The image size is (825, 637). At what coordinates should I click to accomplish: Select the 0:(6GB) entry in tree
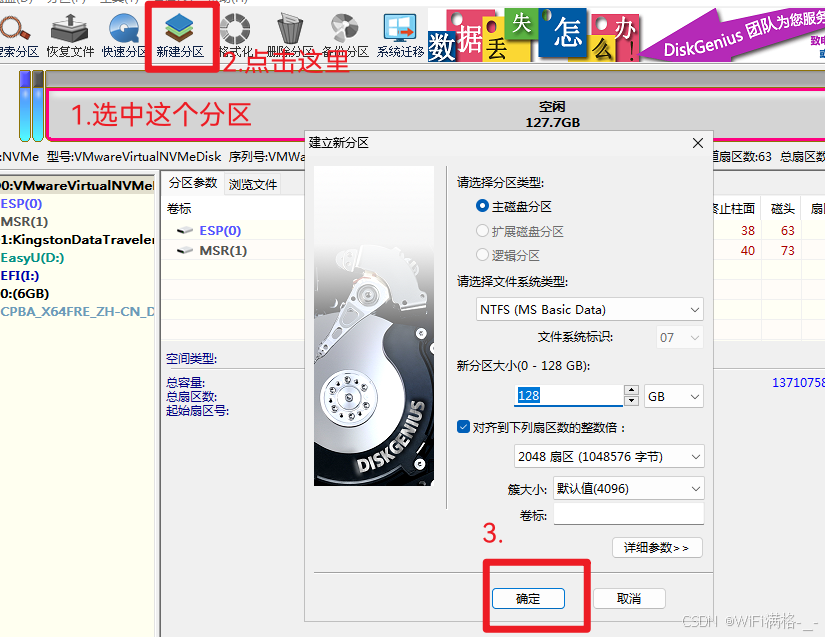(x=25, y=294)
